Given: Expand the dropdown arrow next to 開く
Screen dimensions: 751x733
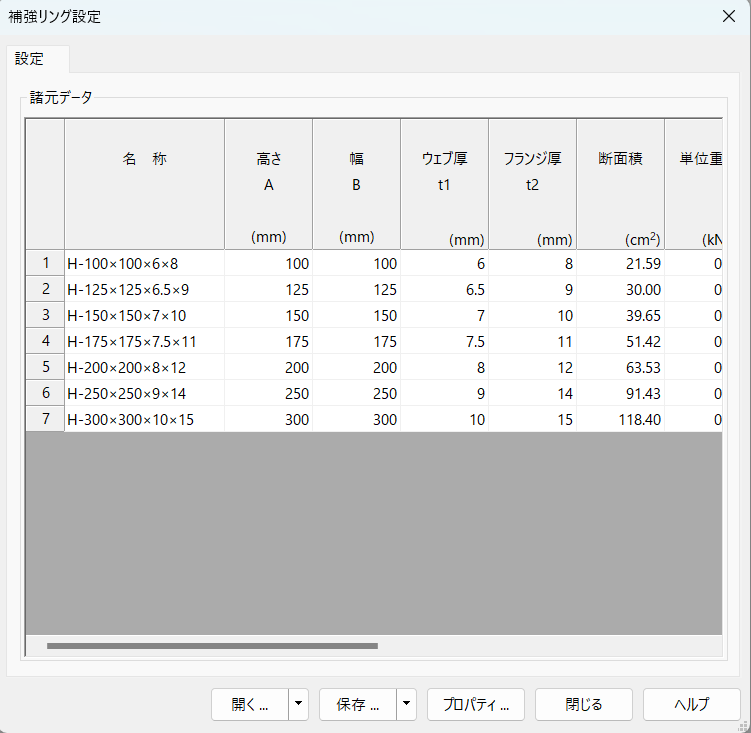Looking at the screenshot, I should (298, 704).
